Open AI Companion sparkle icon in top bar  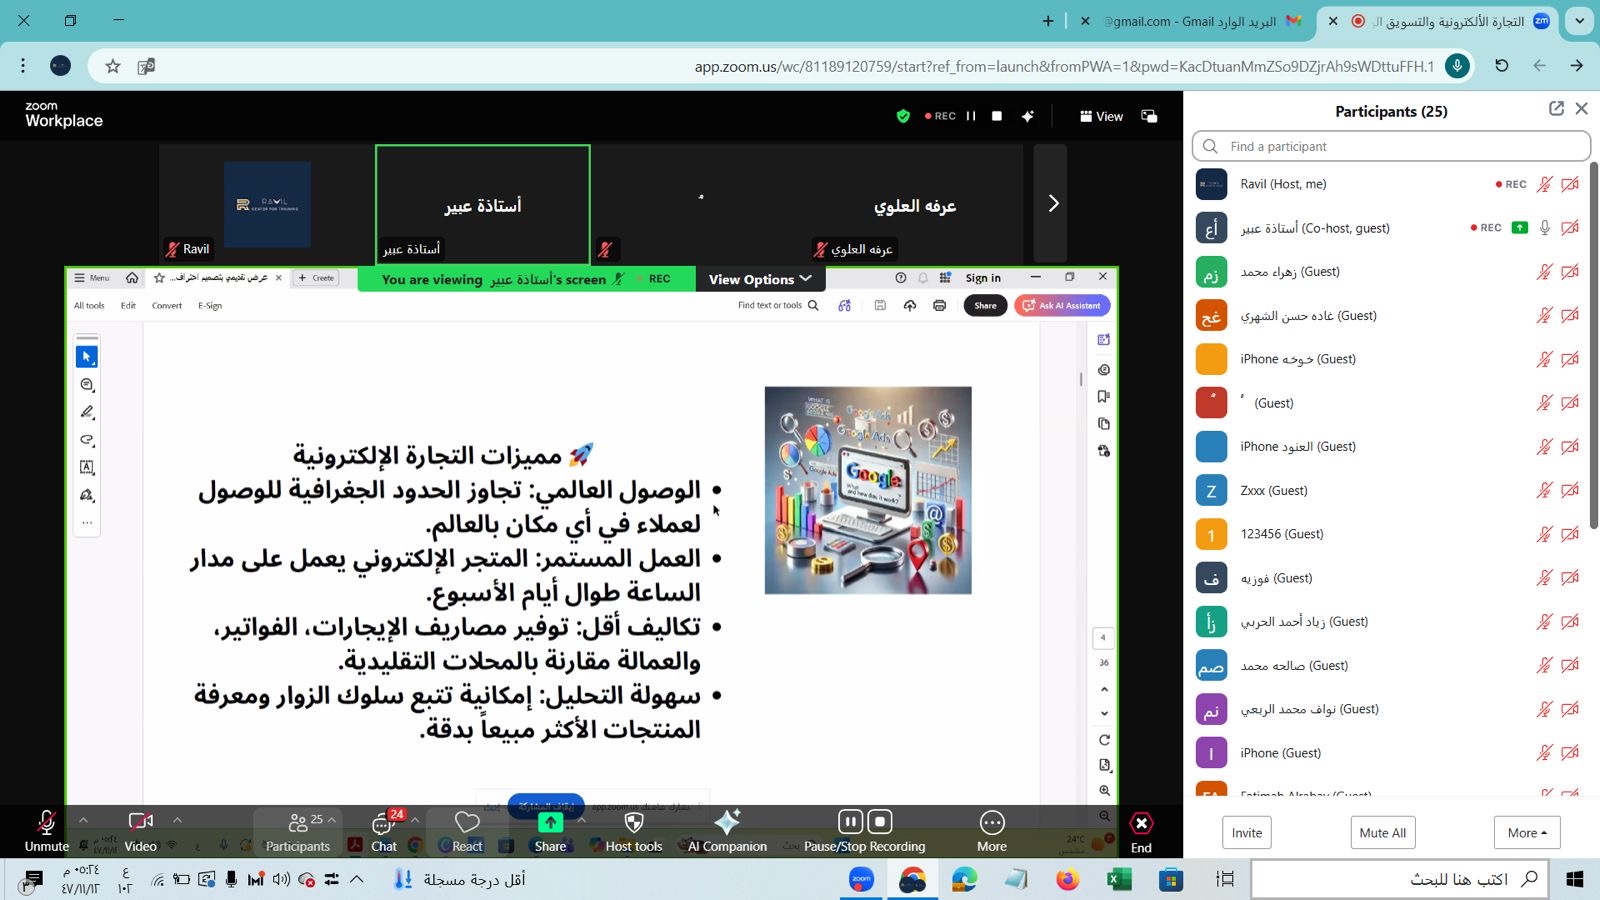1028,116
